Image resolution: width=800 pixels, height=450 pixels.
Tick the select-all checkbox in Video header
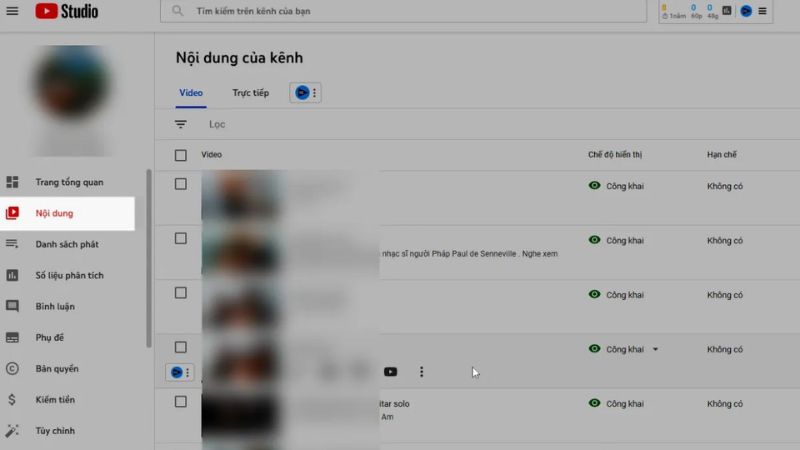pyautogui.click(x=181, y=155)
